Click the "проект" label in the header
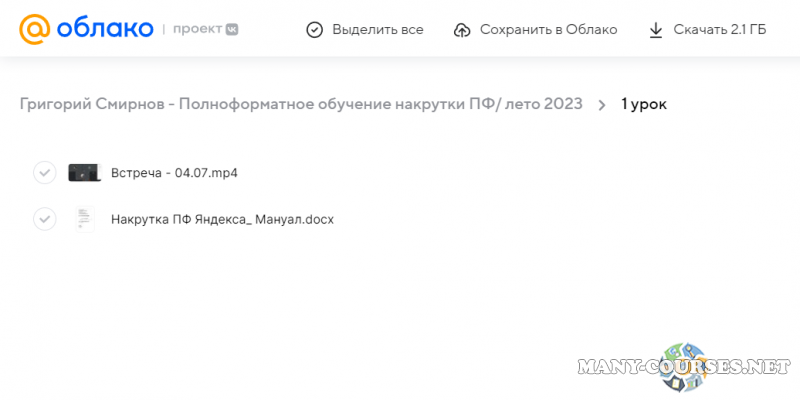800x400 pixels. [x=197, y=30]
